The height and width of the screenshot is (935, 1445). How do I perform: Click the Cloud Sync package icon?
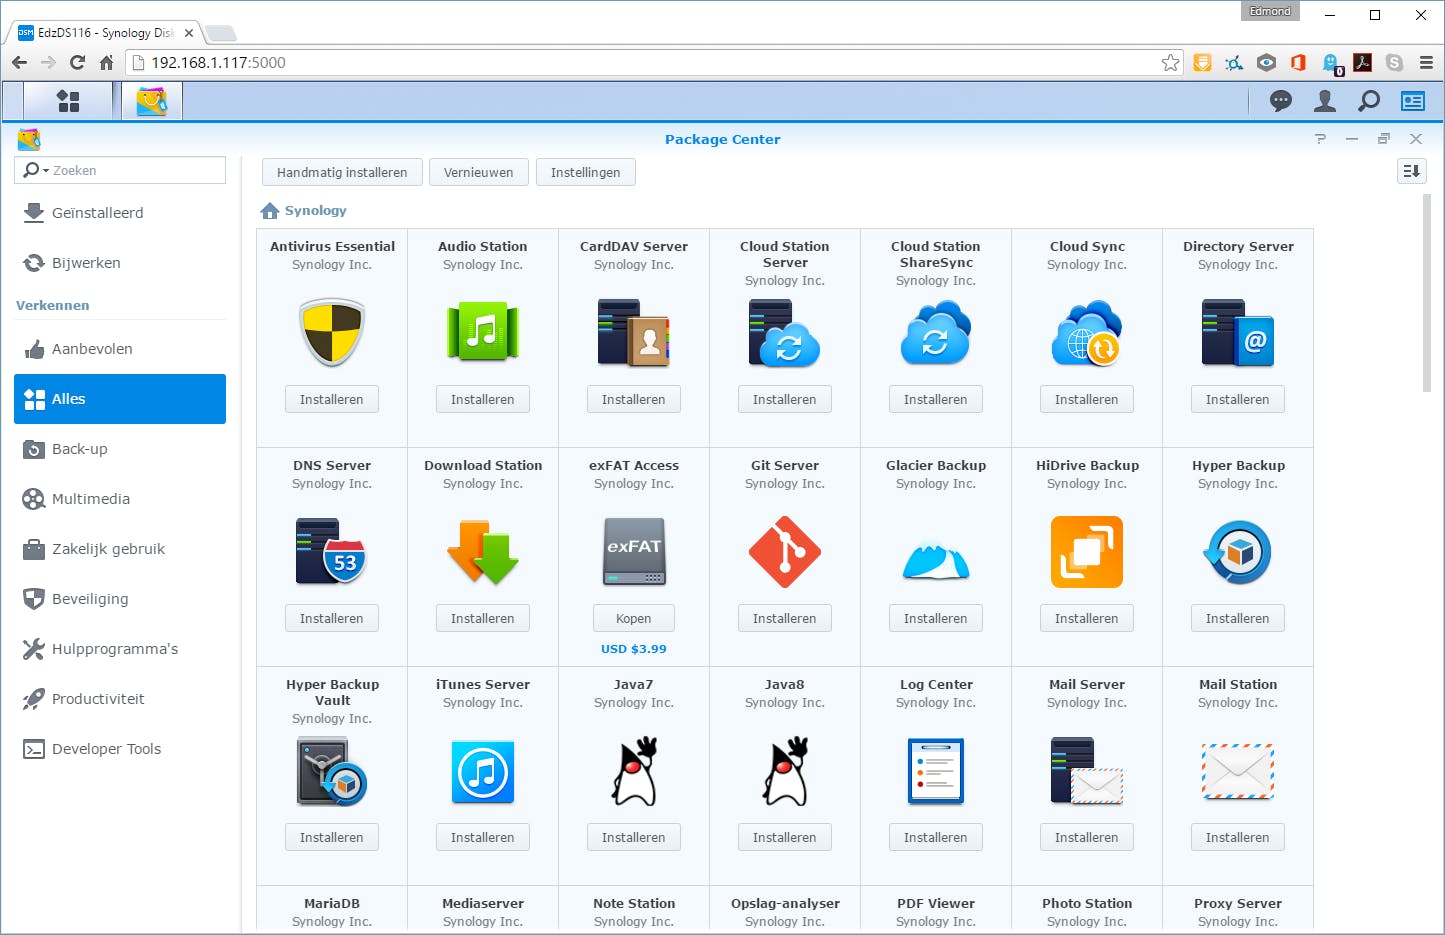tap(1087, 333)
